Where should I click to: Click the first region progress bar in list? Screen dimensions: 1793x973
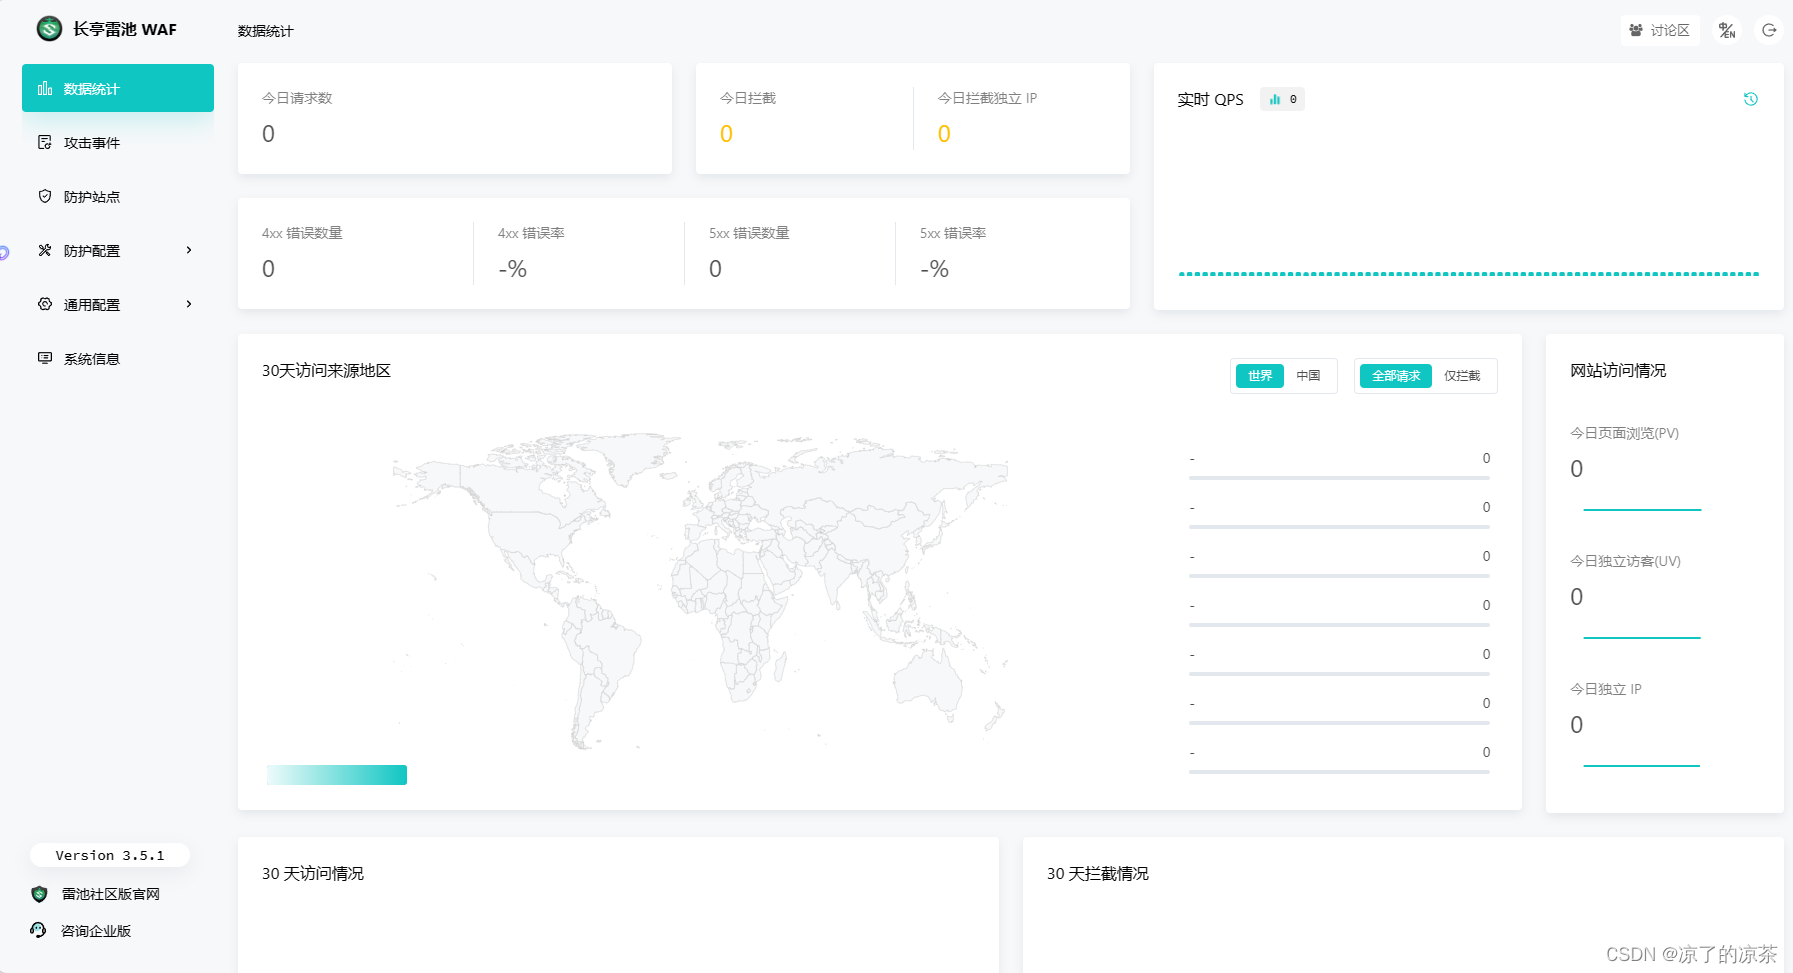click(x=1339, y=478)
